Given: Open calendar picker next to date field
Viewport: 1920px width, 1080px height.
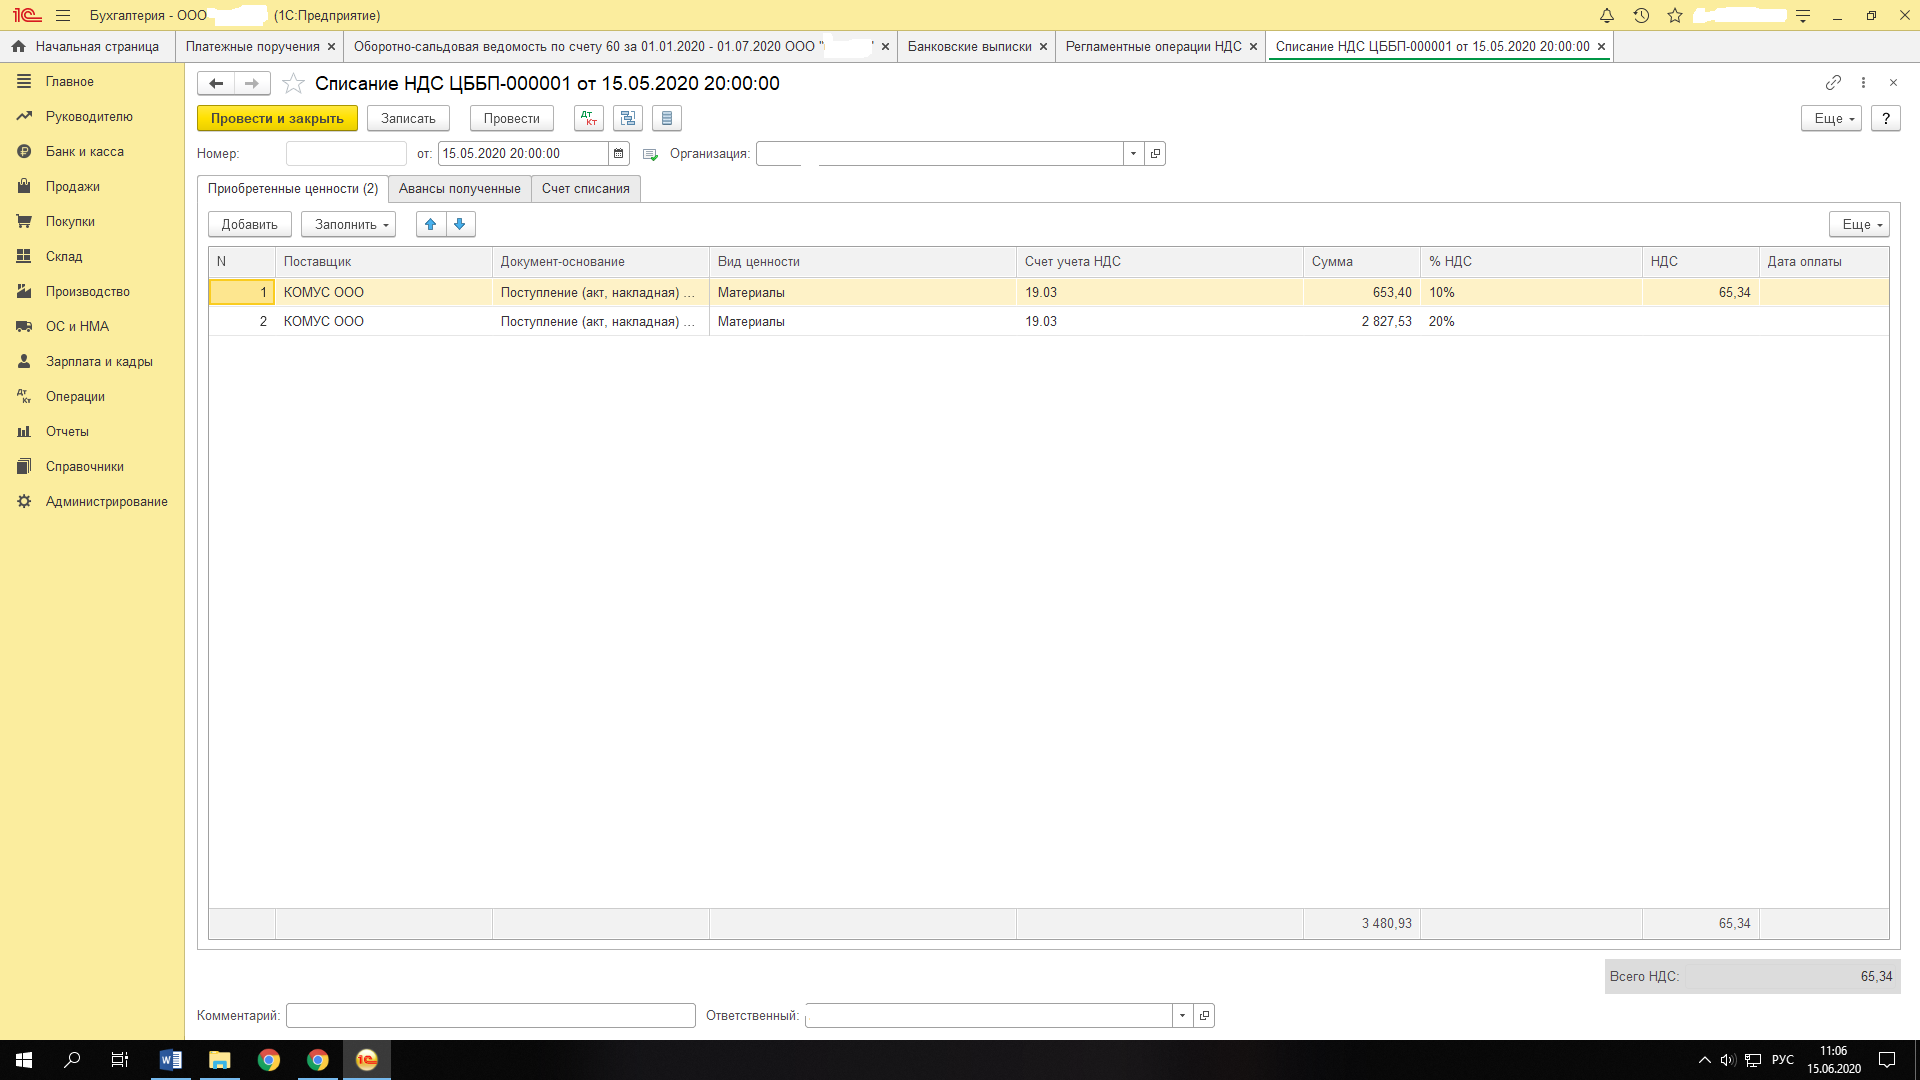Looking at the screenshot, I should pyautogui.click(x=619, y=153).
